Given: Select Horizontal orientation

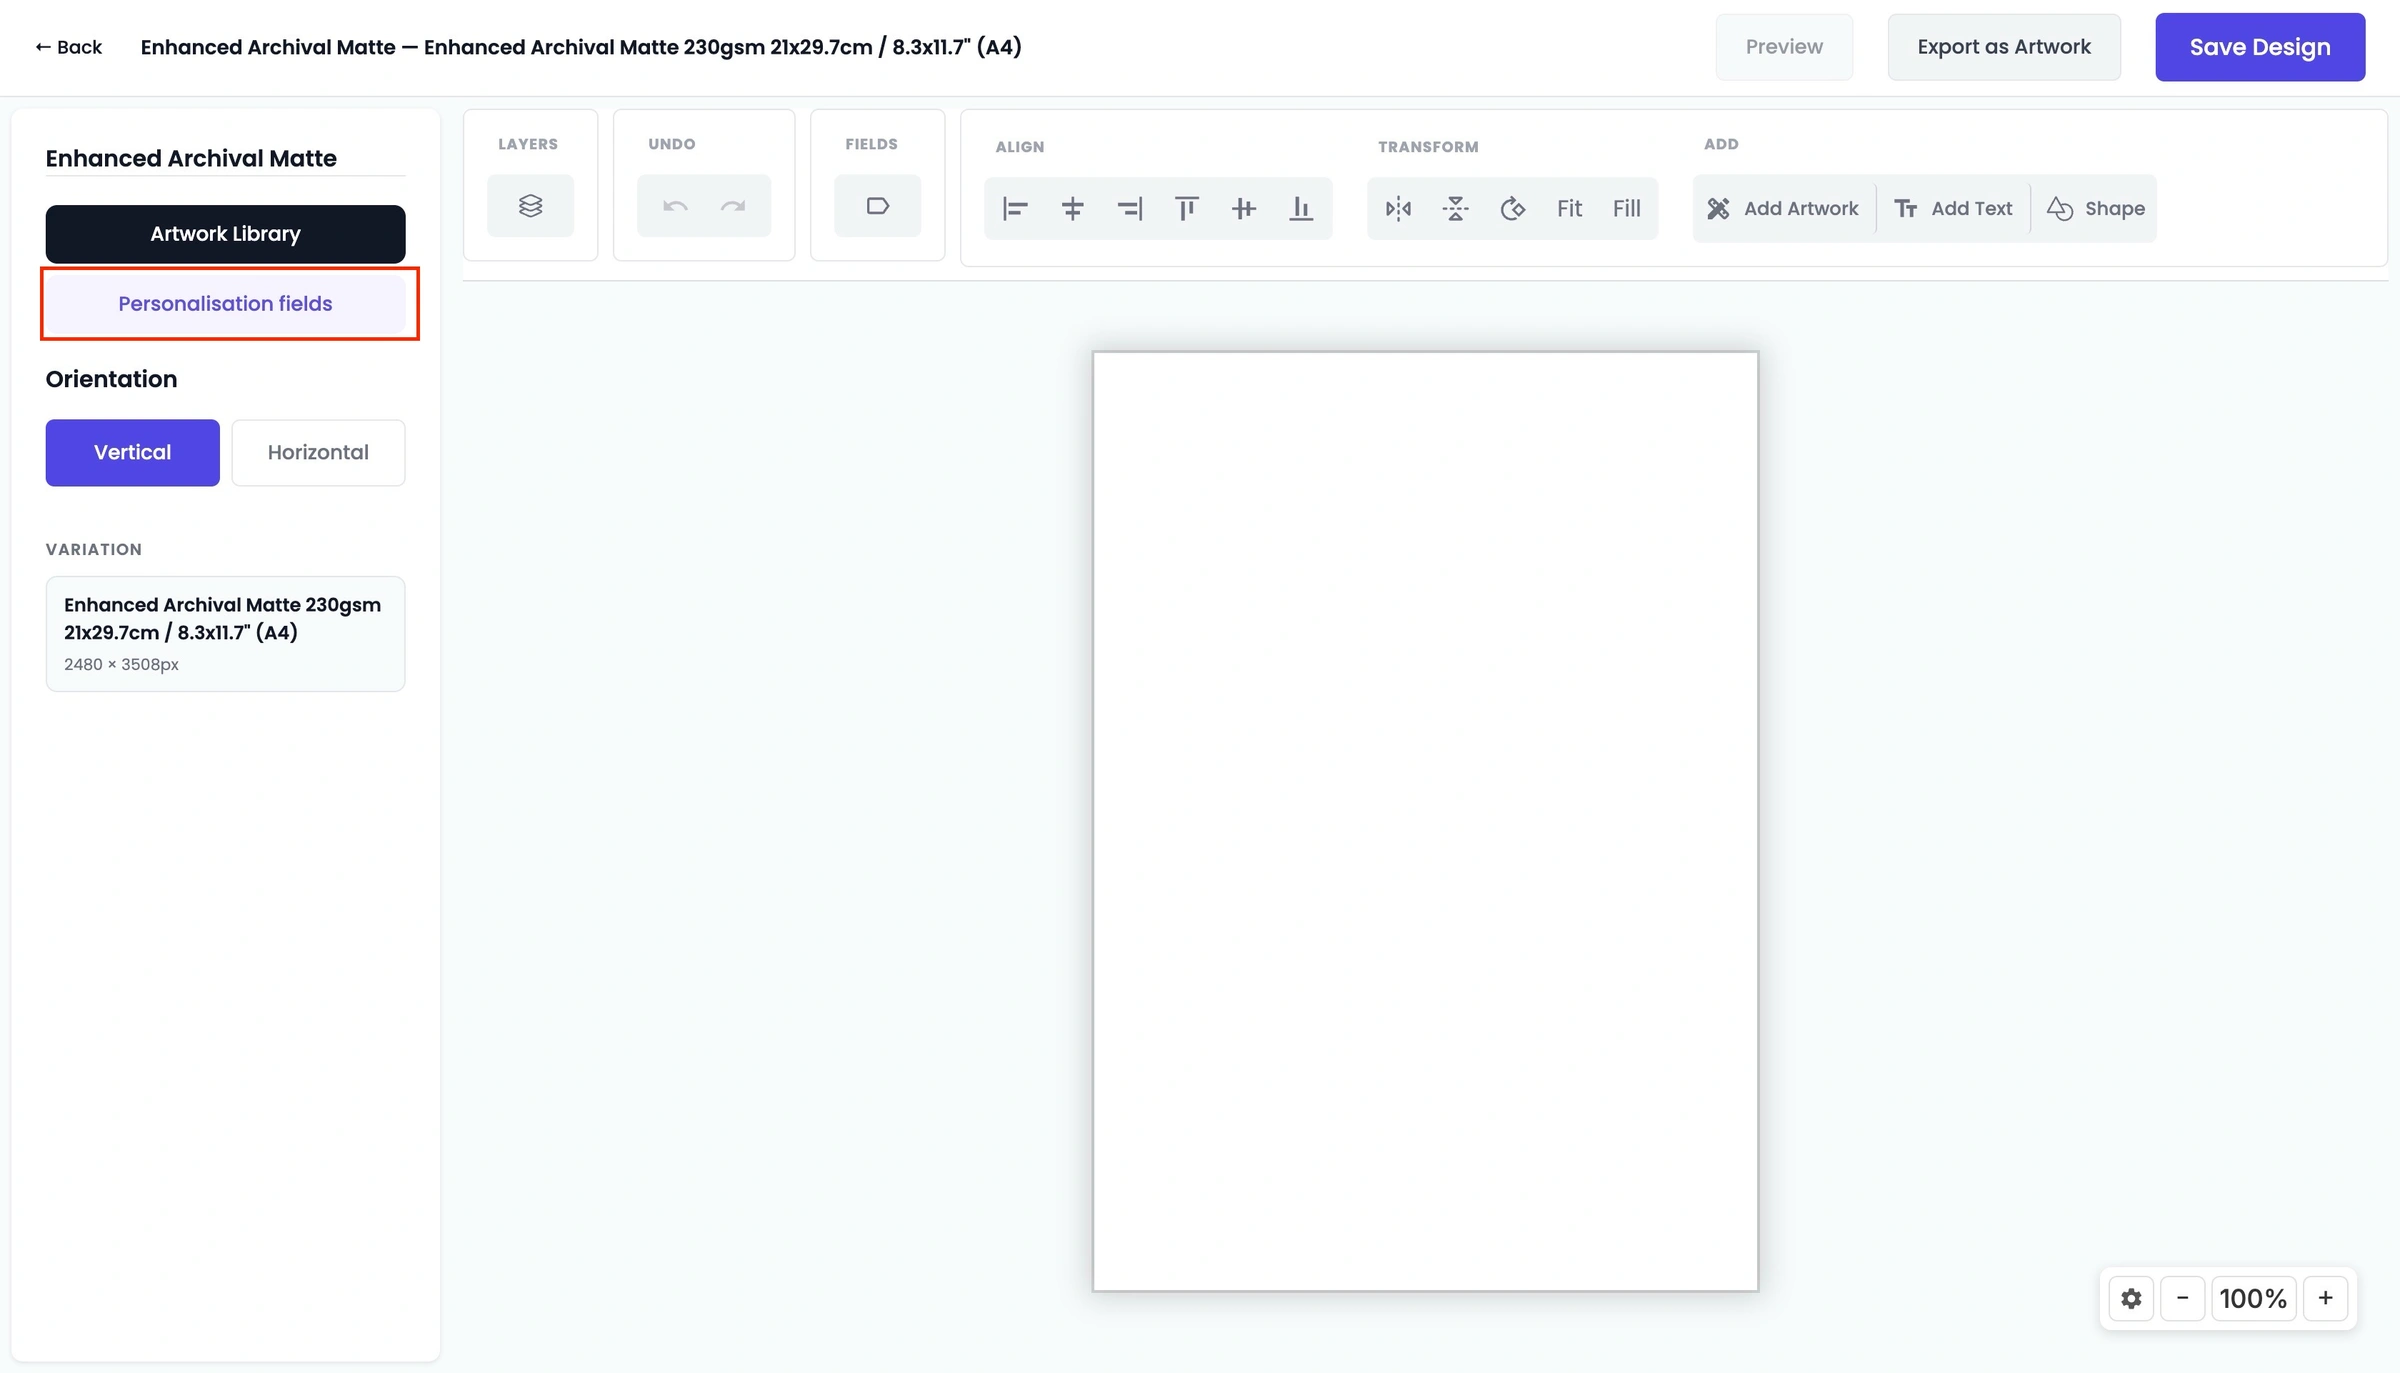Looking at the screenshot, I should pyautogui.click(x=318, y=452).
